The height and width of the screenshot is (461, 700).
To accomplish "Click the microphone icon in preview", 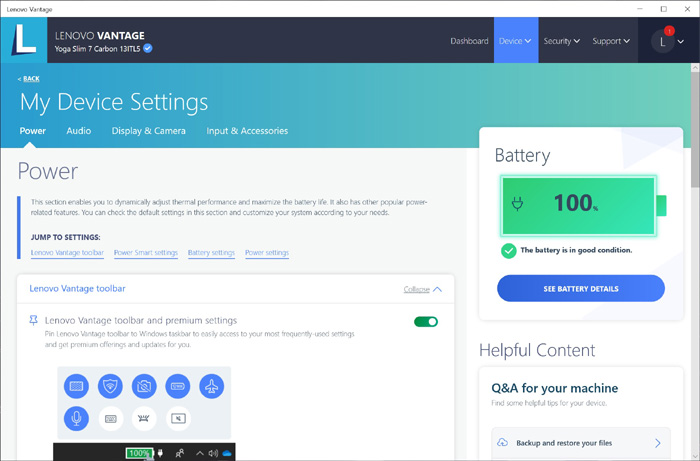I will click(76, 418).
